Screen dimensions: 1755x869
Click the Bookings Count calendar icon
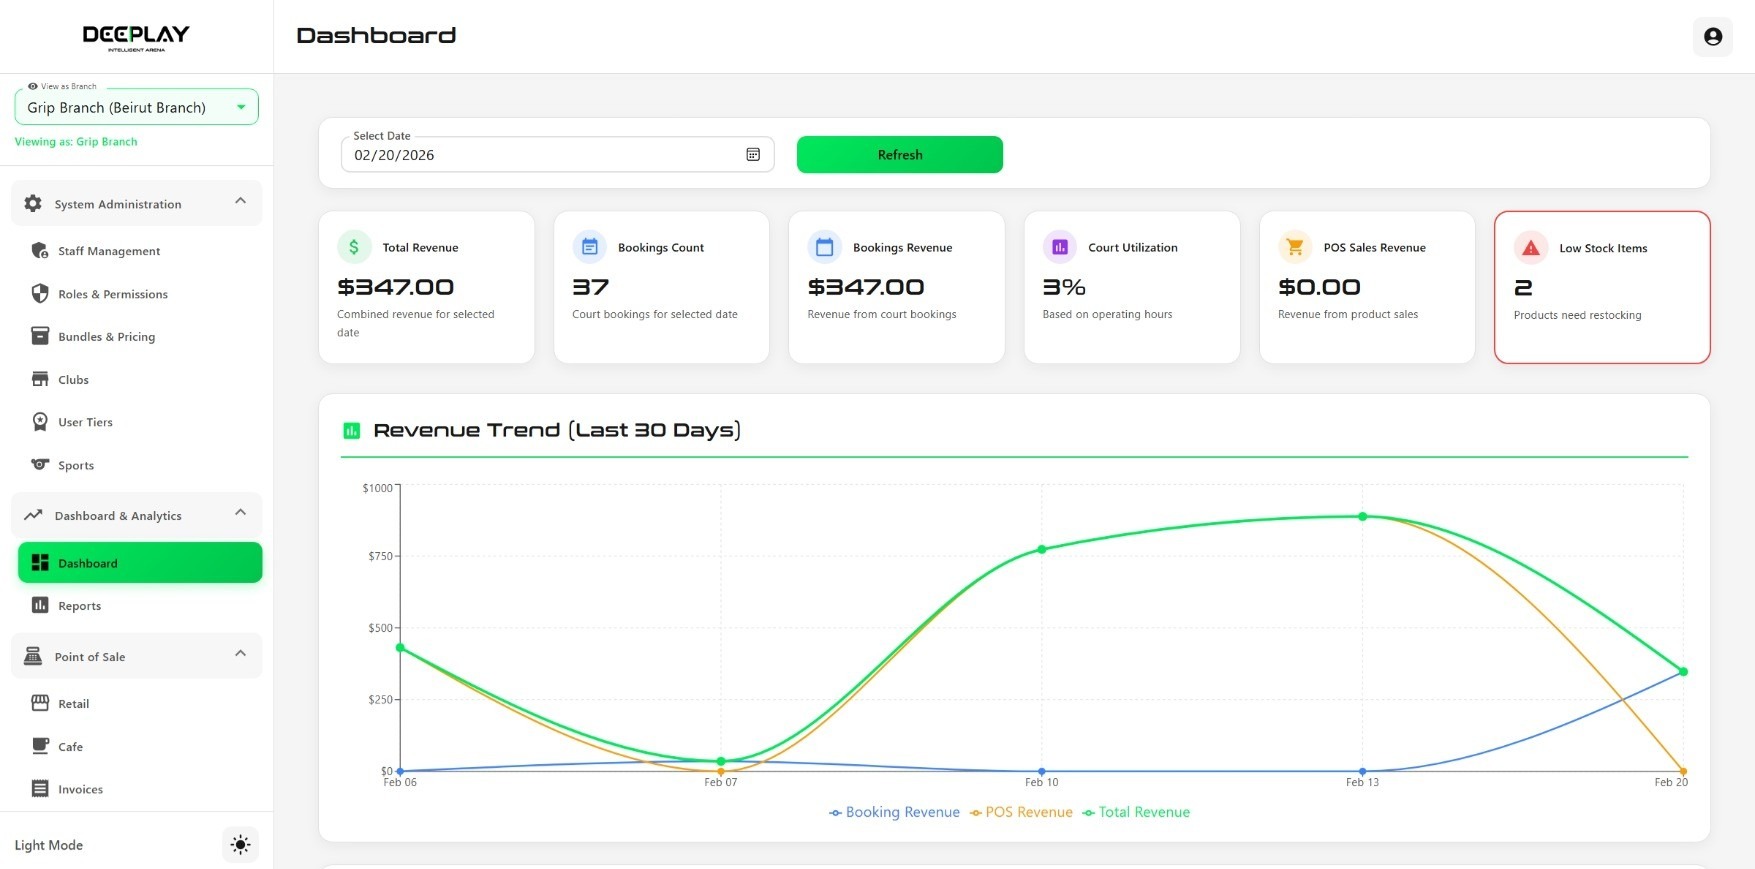(589, 247)
